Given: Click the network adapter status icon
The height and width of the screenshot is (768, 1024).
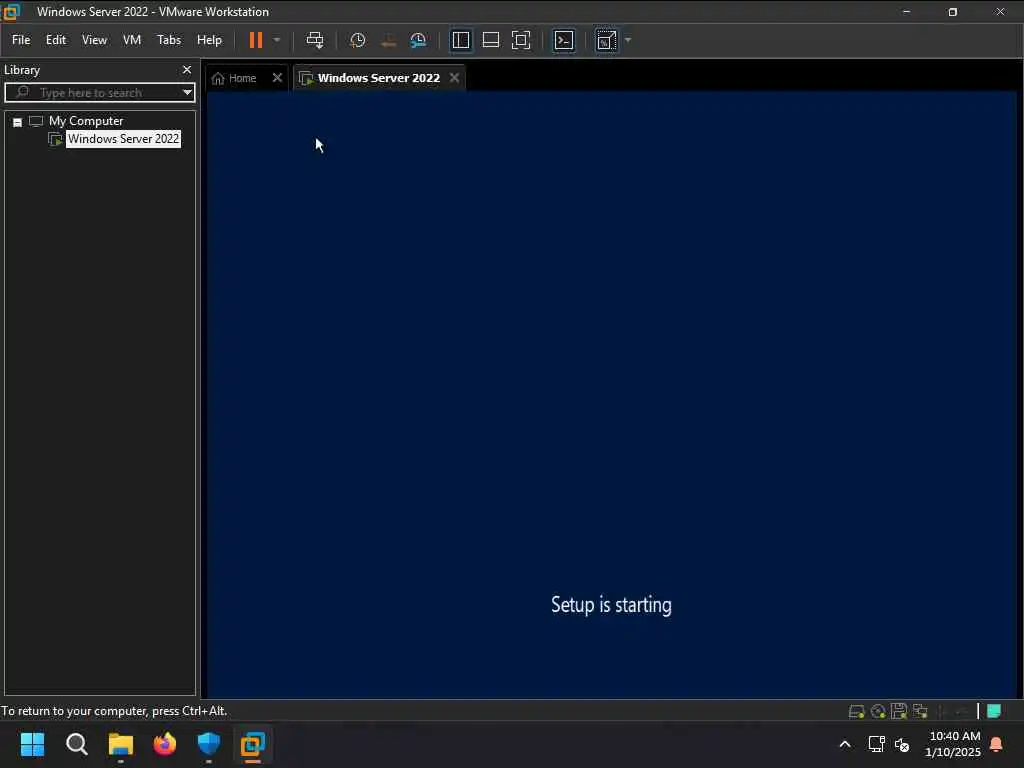Looking at the screenshot, I should (920, 711).
